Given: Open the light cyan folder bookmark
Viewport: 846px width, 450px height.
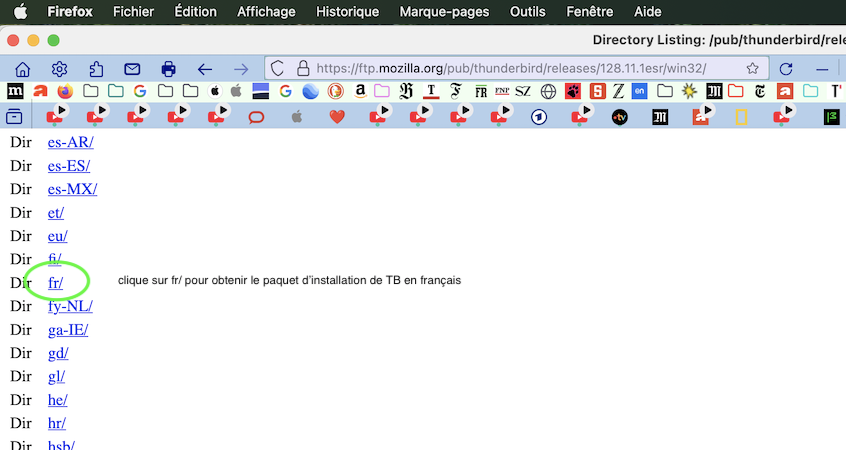Looking at the screenshot, I should (810, 91).
